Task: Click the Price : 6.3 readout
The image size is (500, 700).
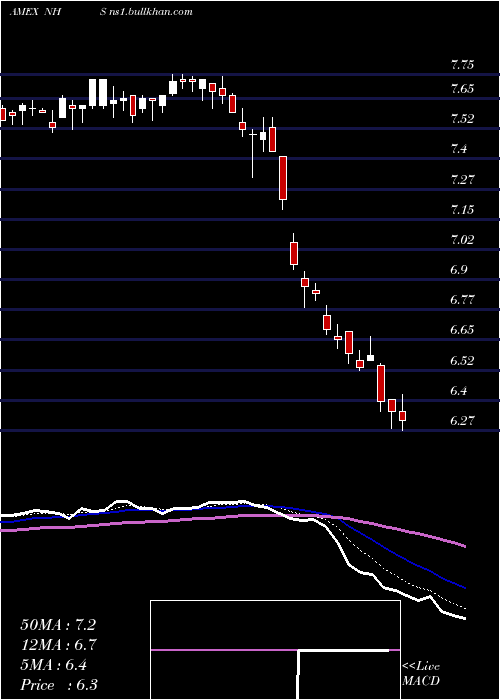Action: 59,685
